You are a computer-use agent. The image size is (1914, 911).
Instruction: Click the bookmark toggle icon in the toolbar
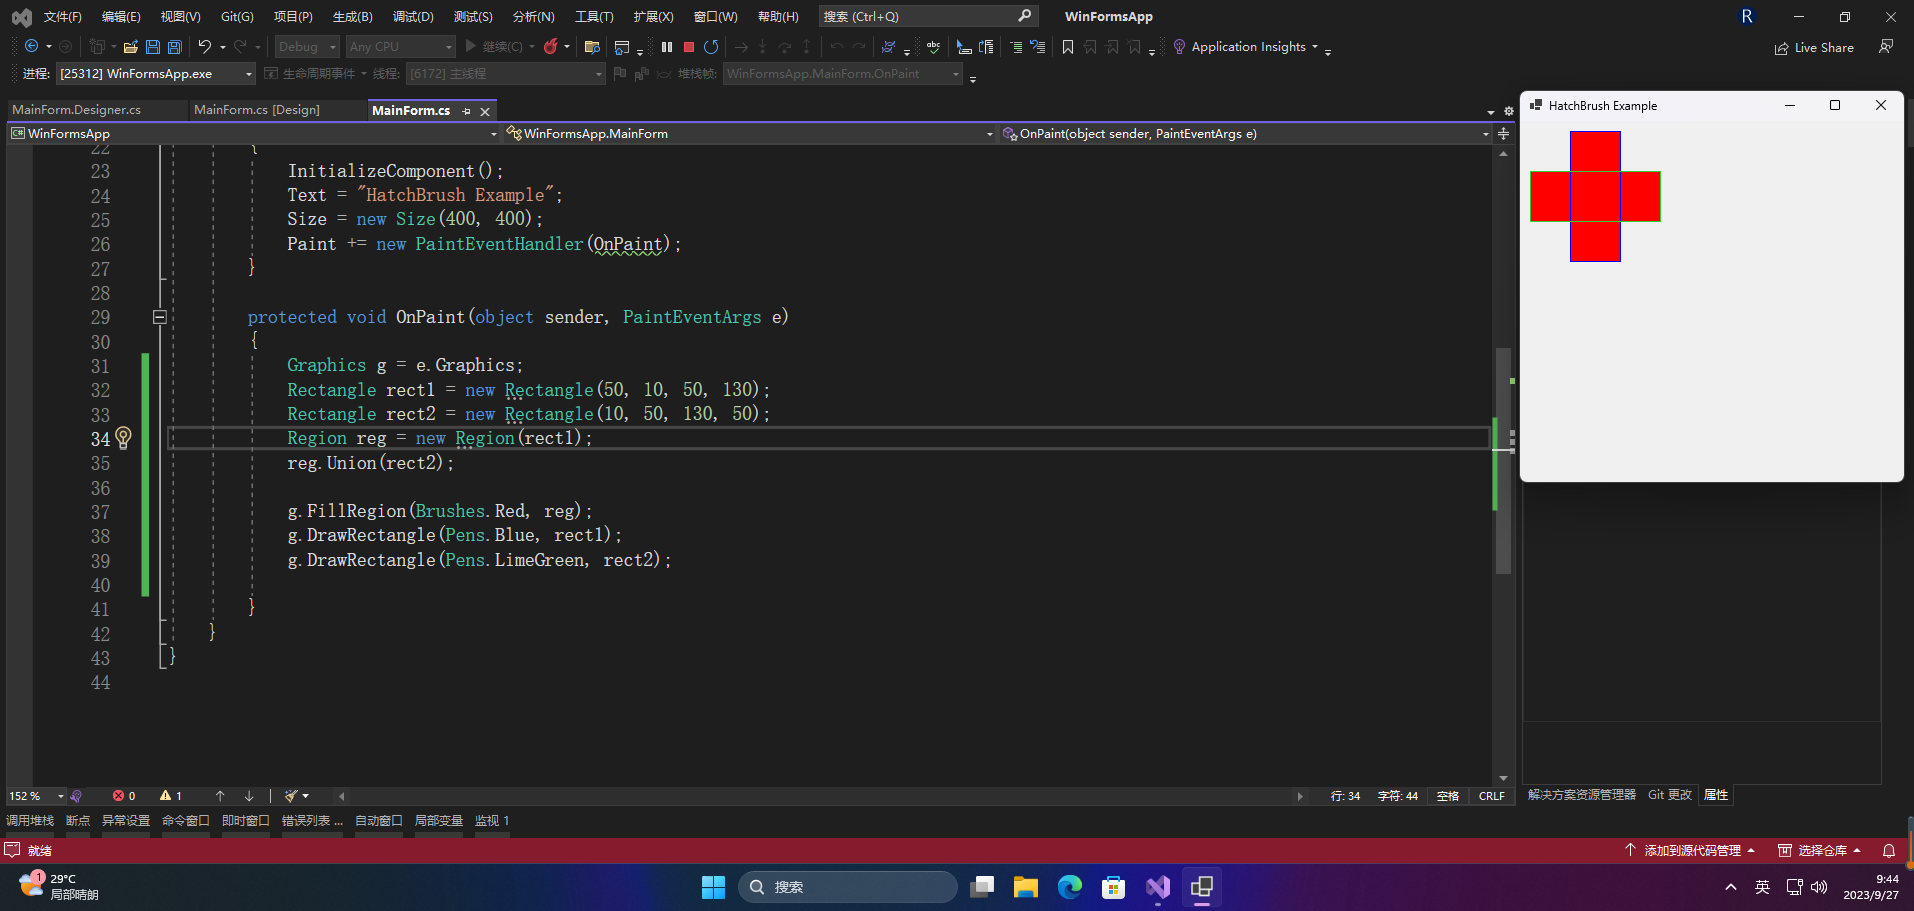1068,46
